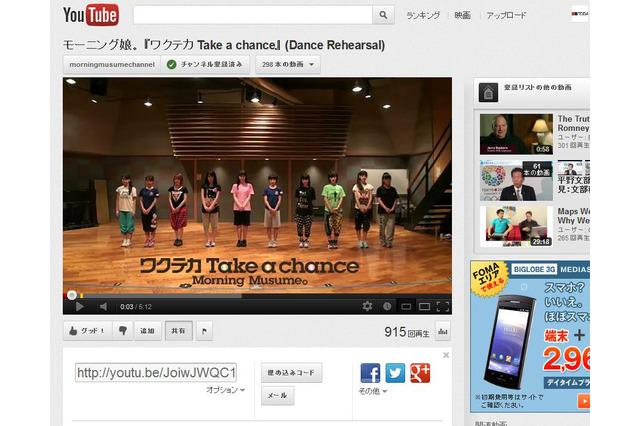
Task: Enter fullscreen with the fullscreen icon
Action: [x=443, y=306]
